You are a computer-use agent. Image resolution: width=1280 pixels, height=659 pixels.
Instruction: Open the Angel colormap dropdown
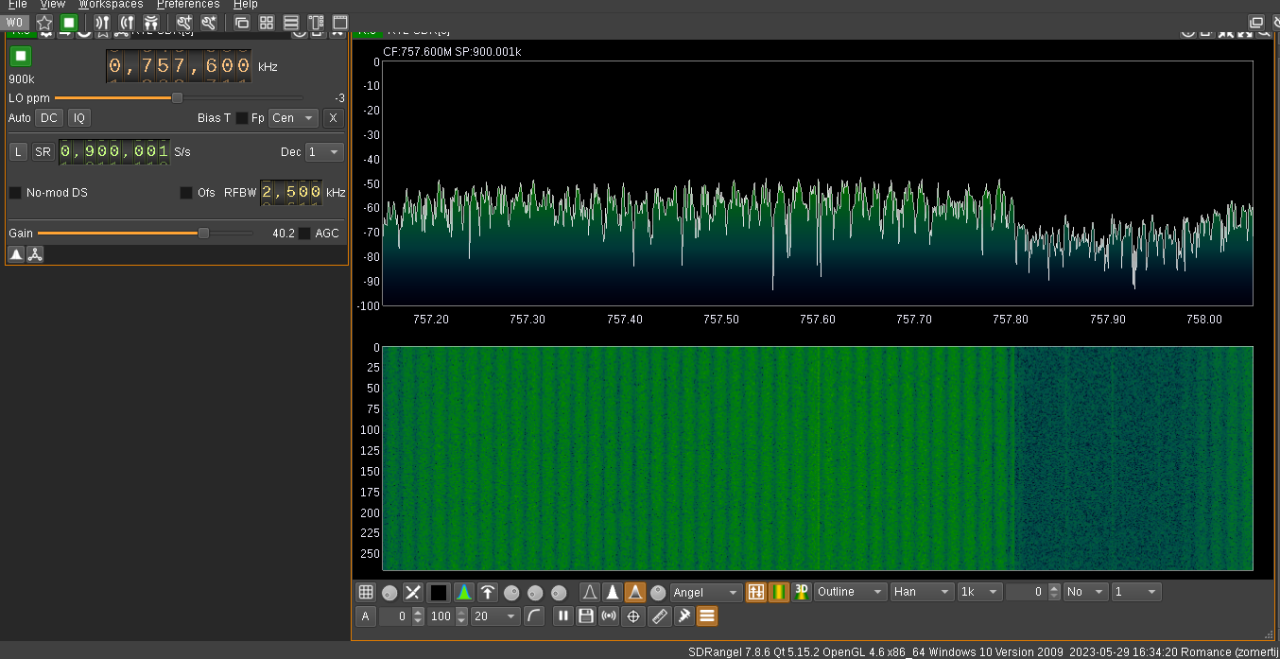pos(706,592)
